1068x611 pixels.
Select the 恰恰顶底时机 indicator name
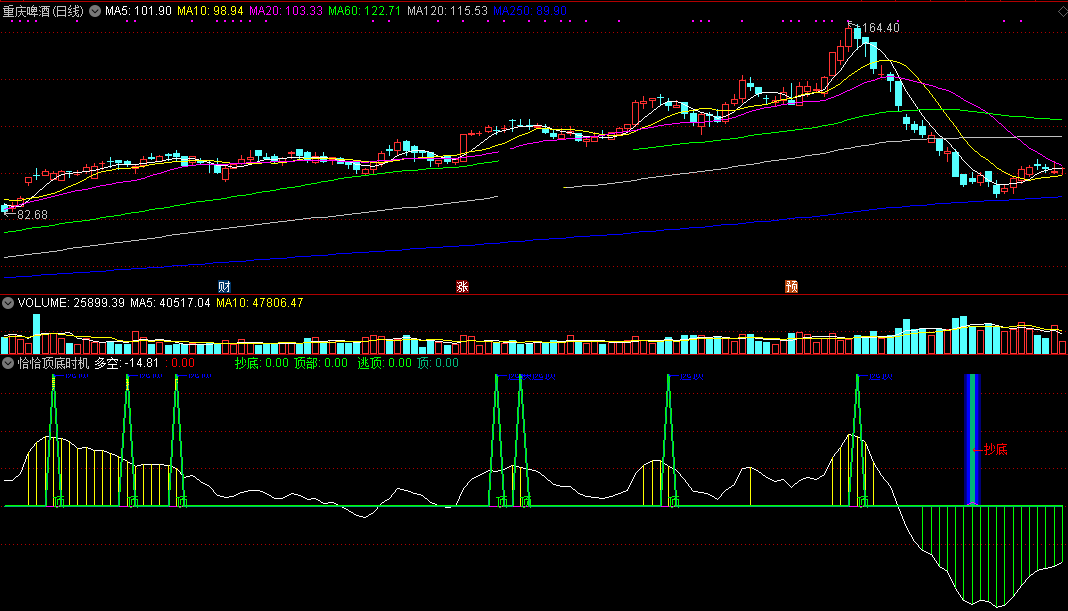click(53, 363)
